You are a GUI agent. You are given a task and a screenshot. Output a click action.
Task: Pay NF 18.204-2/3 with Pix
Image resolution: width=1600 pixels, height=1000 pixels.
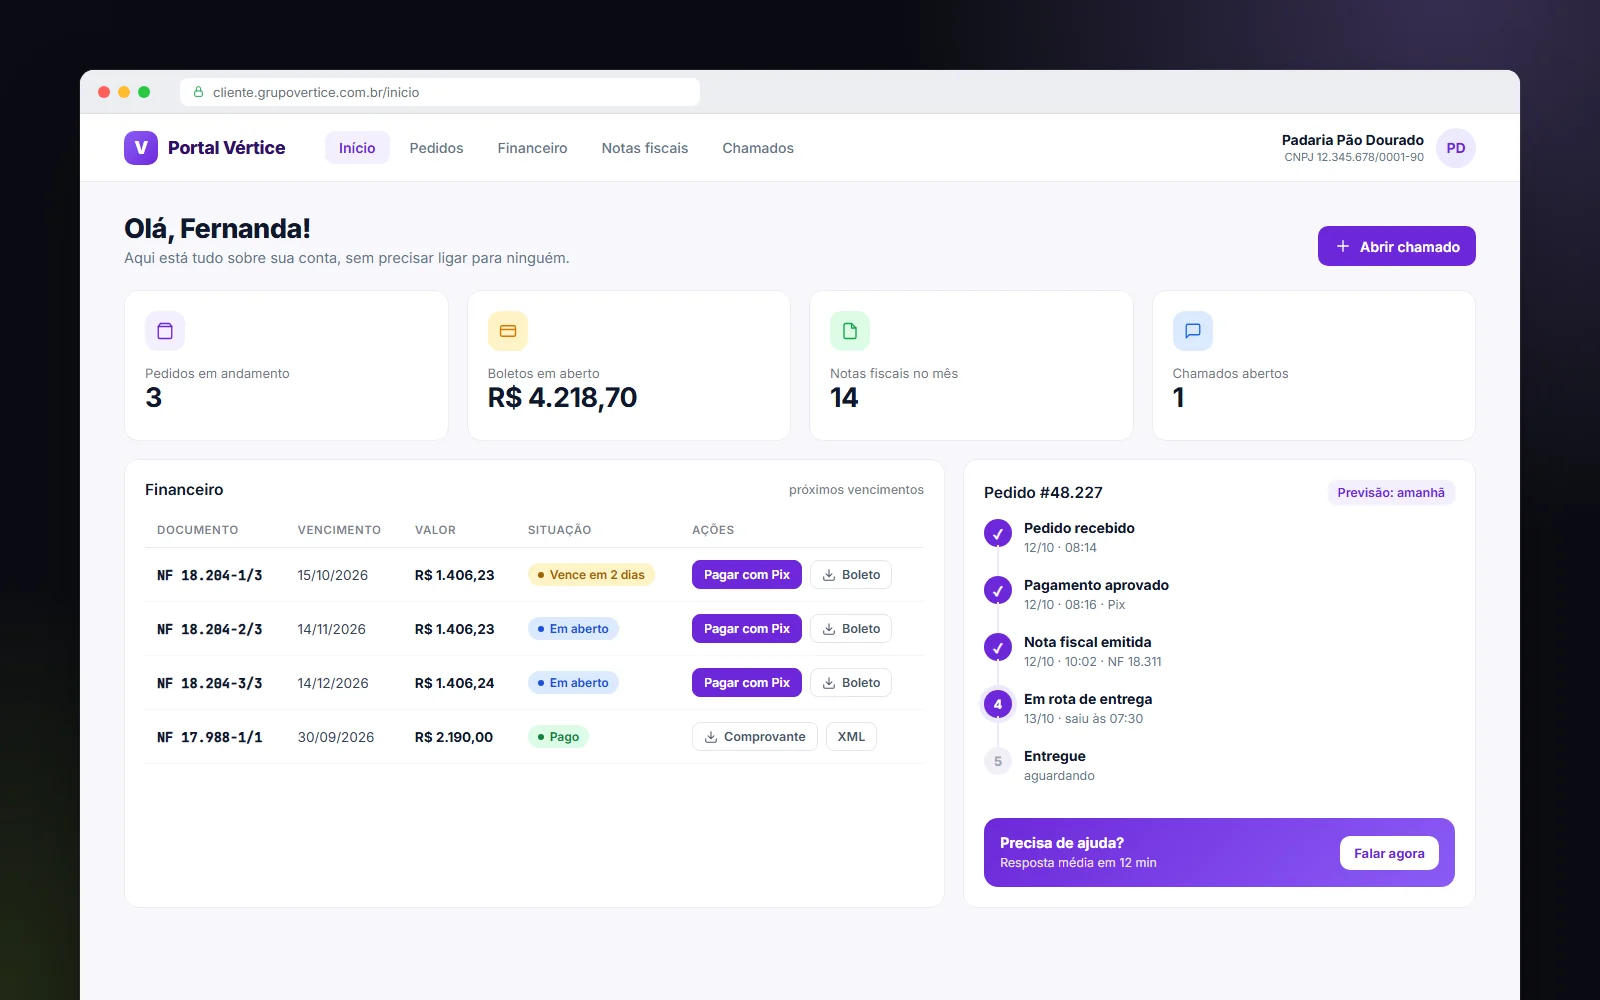pos(747,629)
